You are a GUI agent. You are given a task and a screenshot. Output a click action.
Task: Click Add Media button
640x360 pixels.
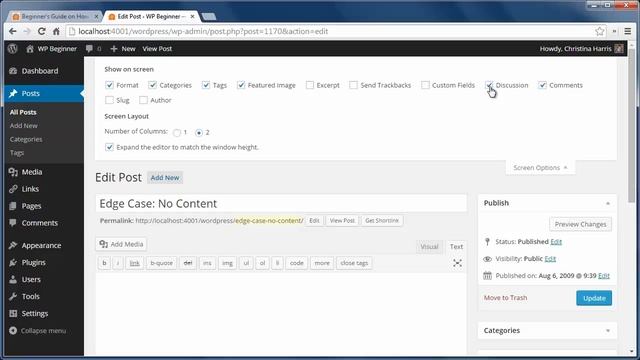(x=121, y=244)
